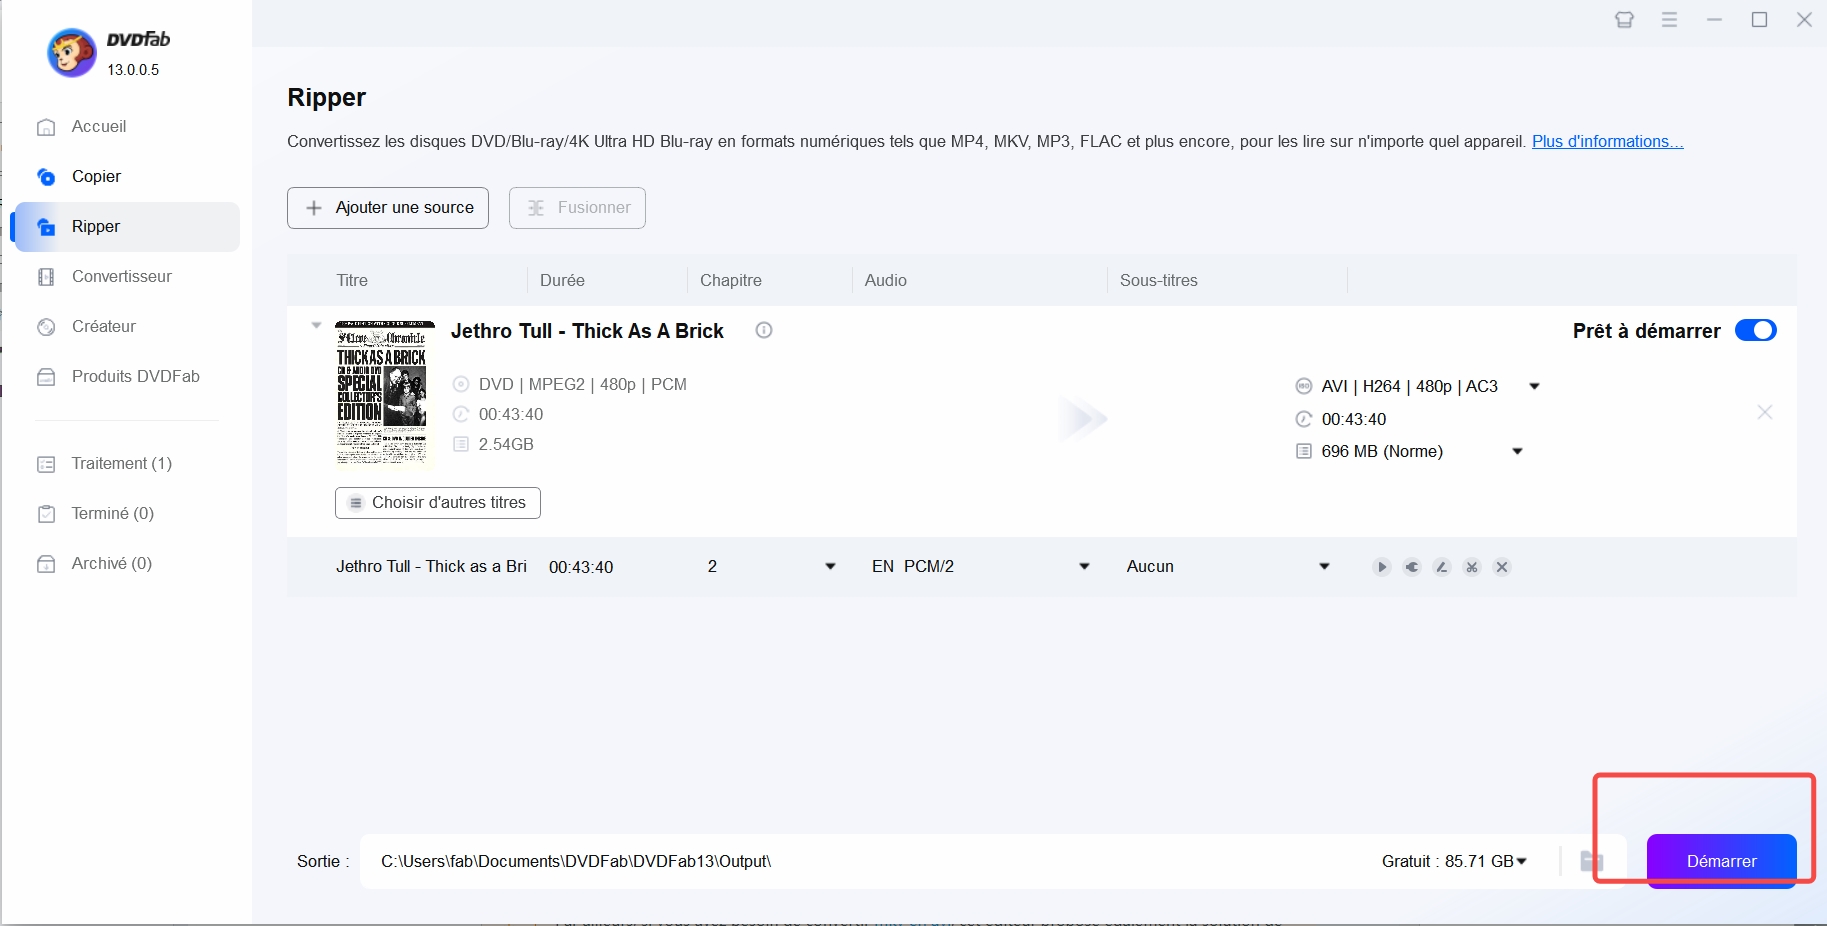Click the Audio column header
The height and width of the screenshot is (926, 1827).
886,281
